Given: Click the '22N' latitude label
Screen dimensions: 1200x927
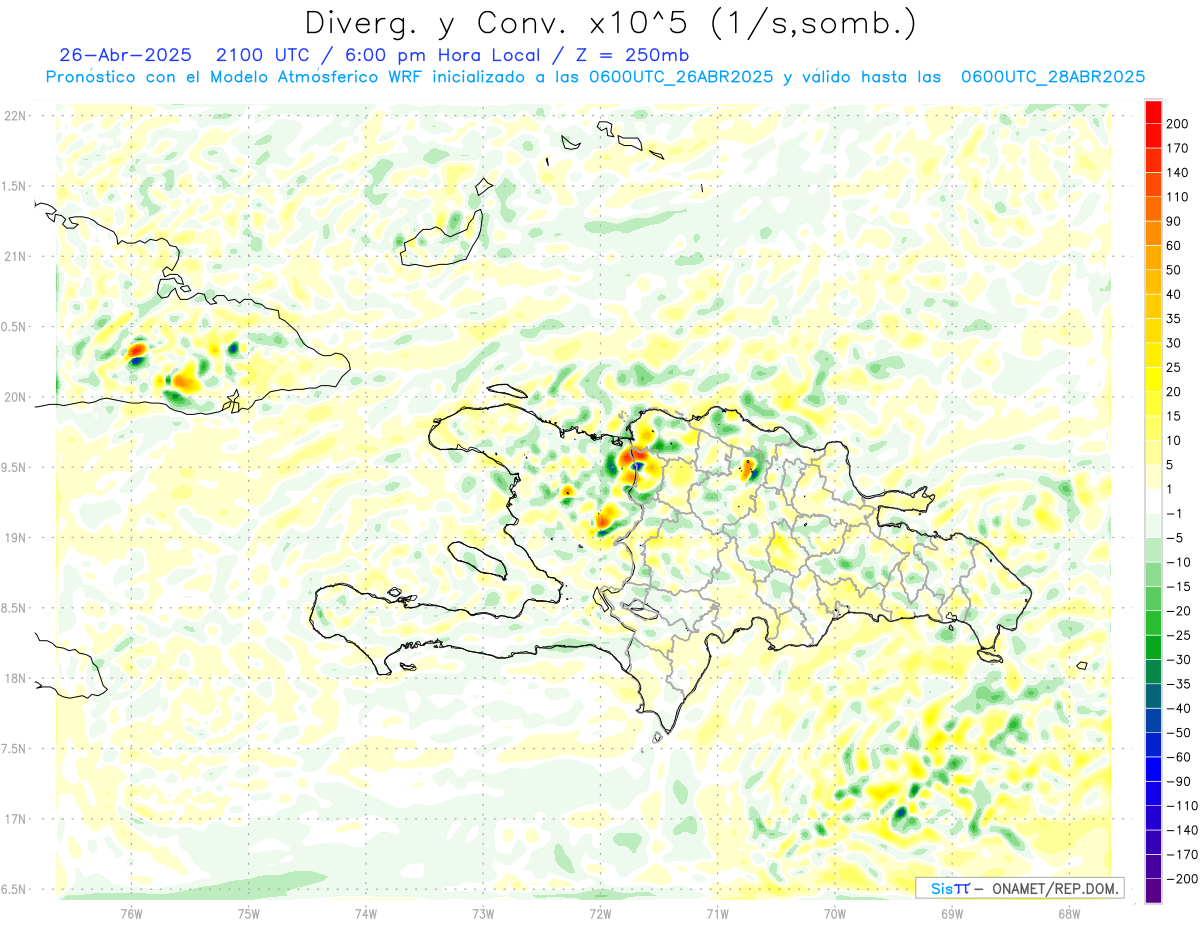Looking at the screenshot, I should pos(14,116).
